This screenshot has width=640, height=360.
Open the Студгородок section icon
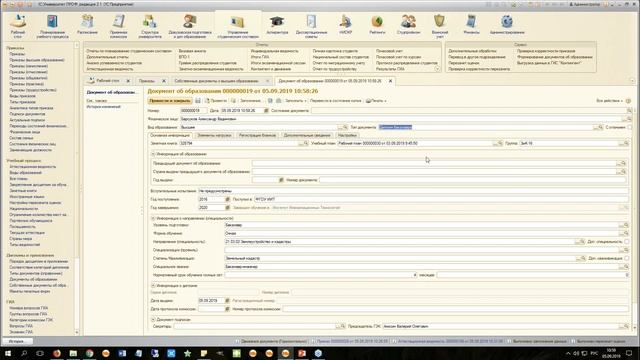408,24
